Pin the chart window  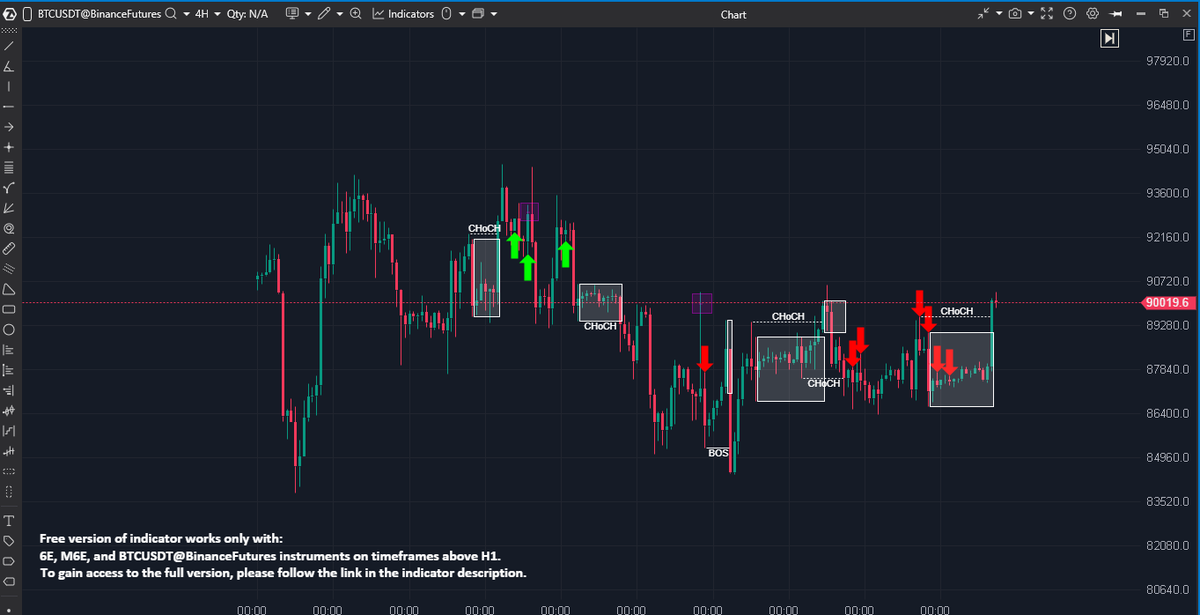[x=1115, y=14]
